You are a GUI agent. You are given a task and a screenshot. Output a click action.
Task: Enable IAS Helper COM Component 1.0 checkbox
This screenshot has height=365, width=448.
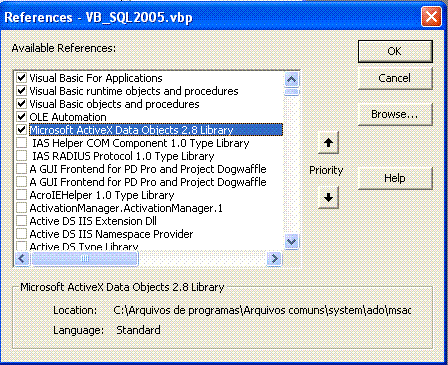[x=21, y=143]
